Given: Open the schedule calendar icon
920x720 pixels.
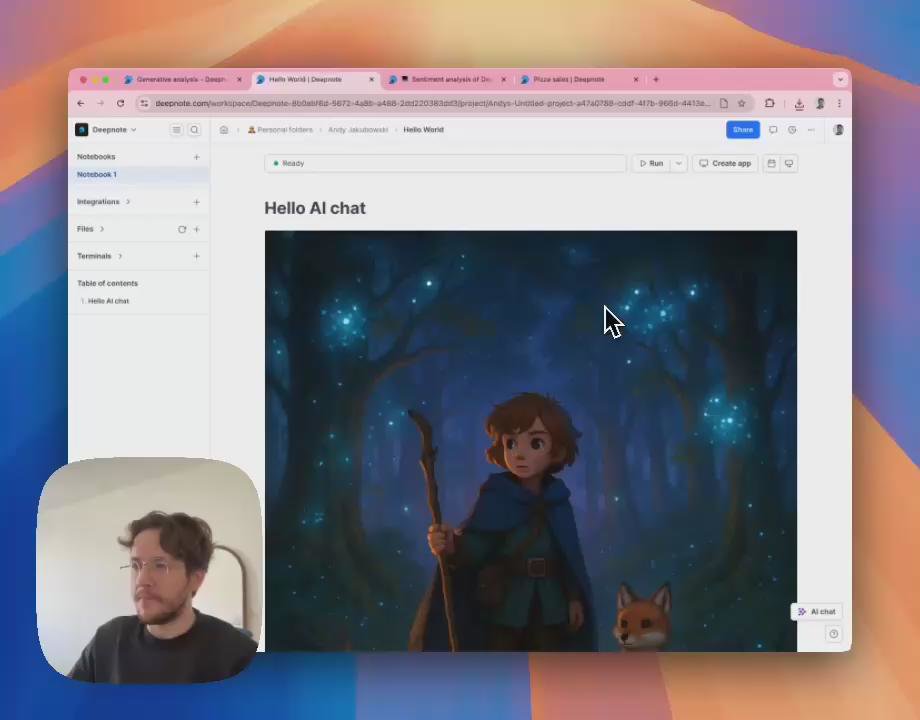Looking at the screenshot, I should 772,163.
